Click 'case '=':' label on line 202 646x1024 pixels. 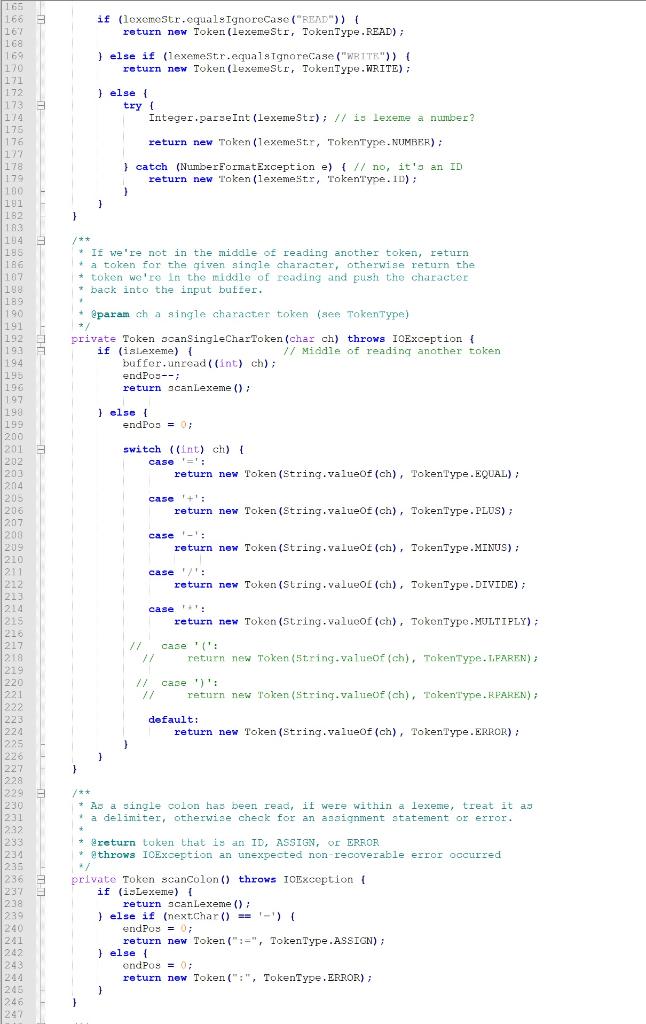click(176, 462)
